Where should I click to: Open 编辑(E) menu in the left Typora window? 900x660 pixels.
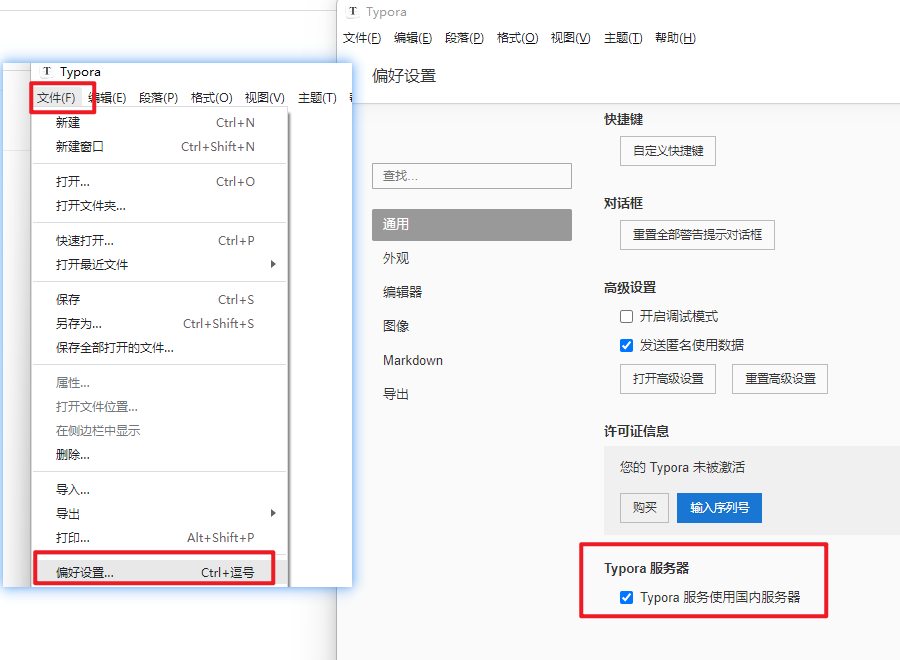[x=107, y=98]
